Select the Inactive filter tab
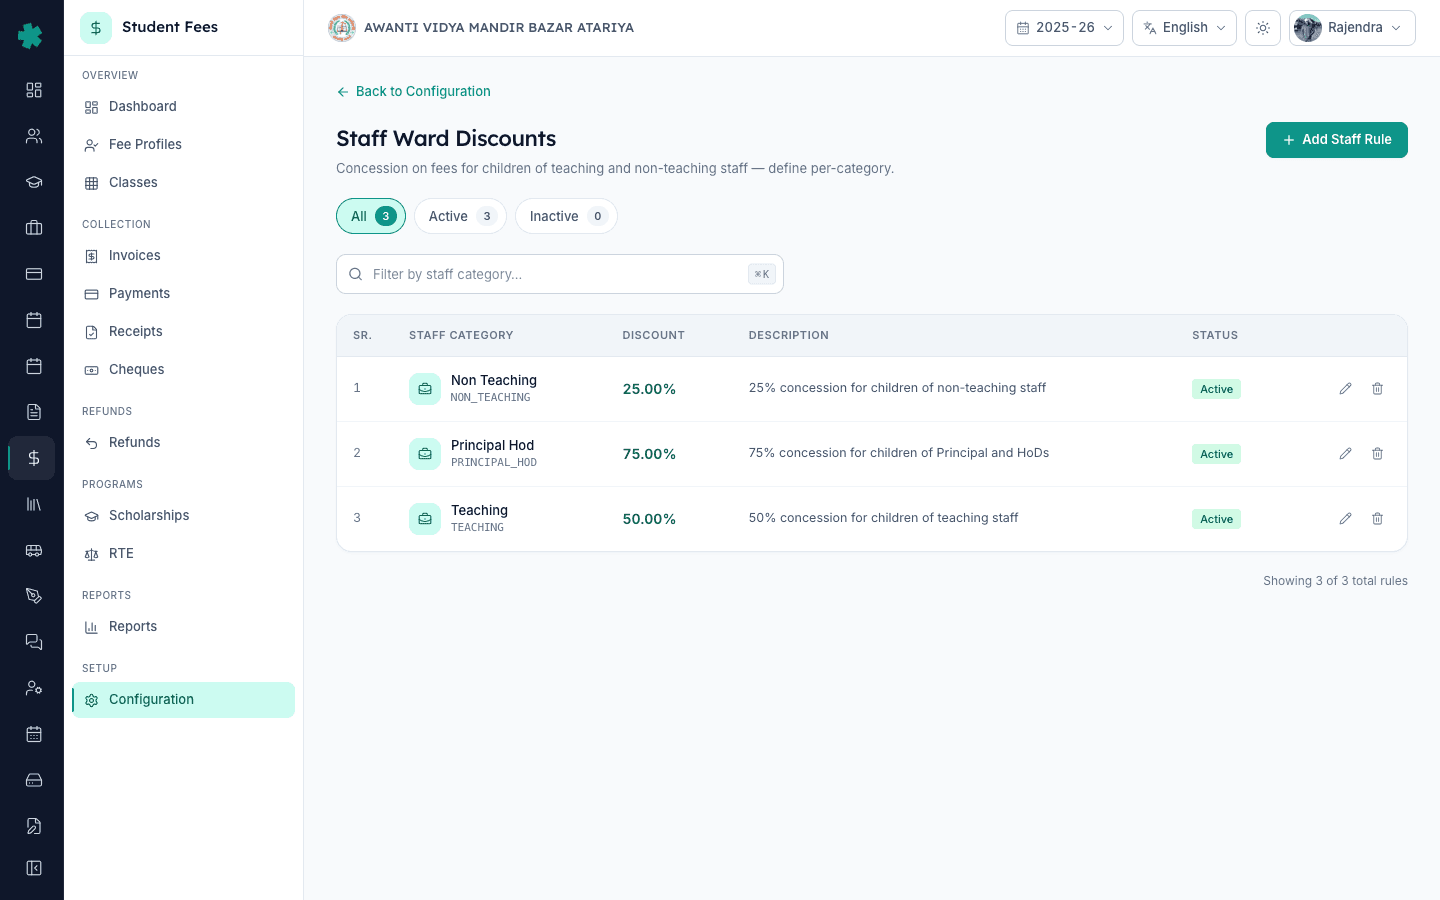 (566, 216)
